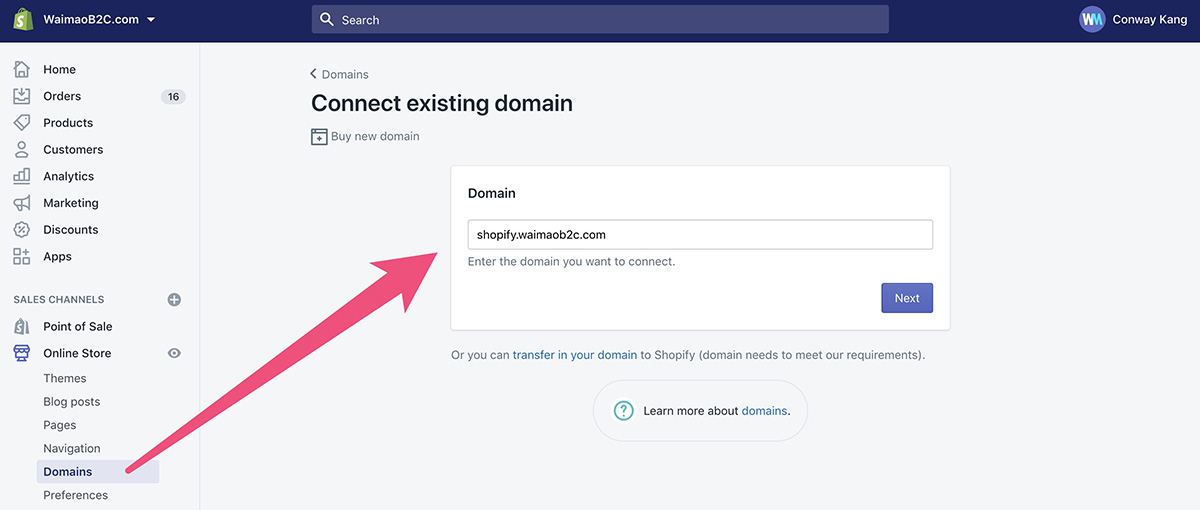Focus the domain text input field
This screenshot has height=510, width=1200.
click(700, 235)
